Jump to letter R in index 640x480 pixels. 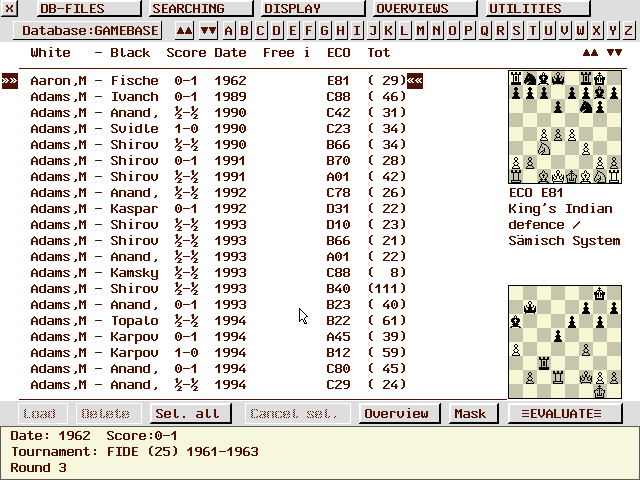tap(500, 31)
